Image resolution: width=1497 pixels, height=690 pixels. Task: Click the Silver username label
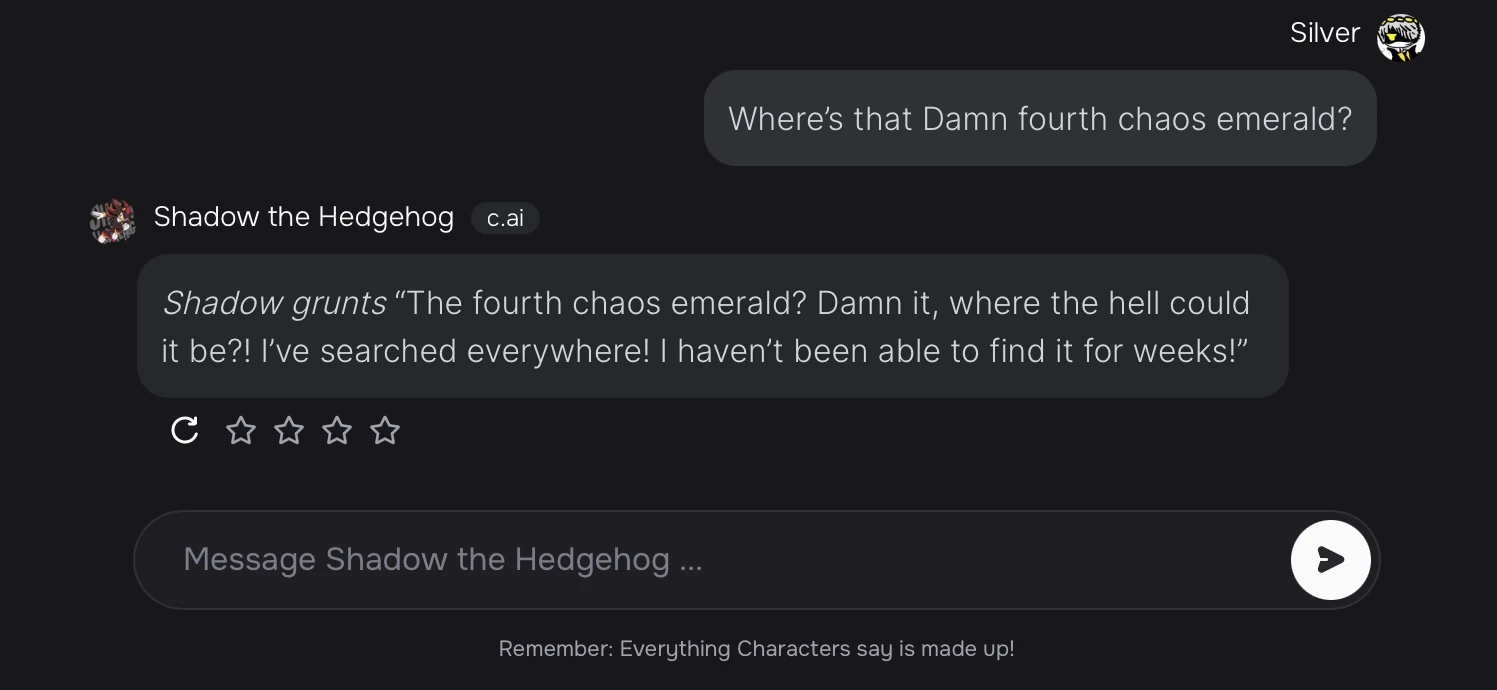tap(1324, 32)
